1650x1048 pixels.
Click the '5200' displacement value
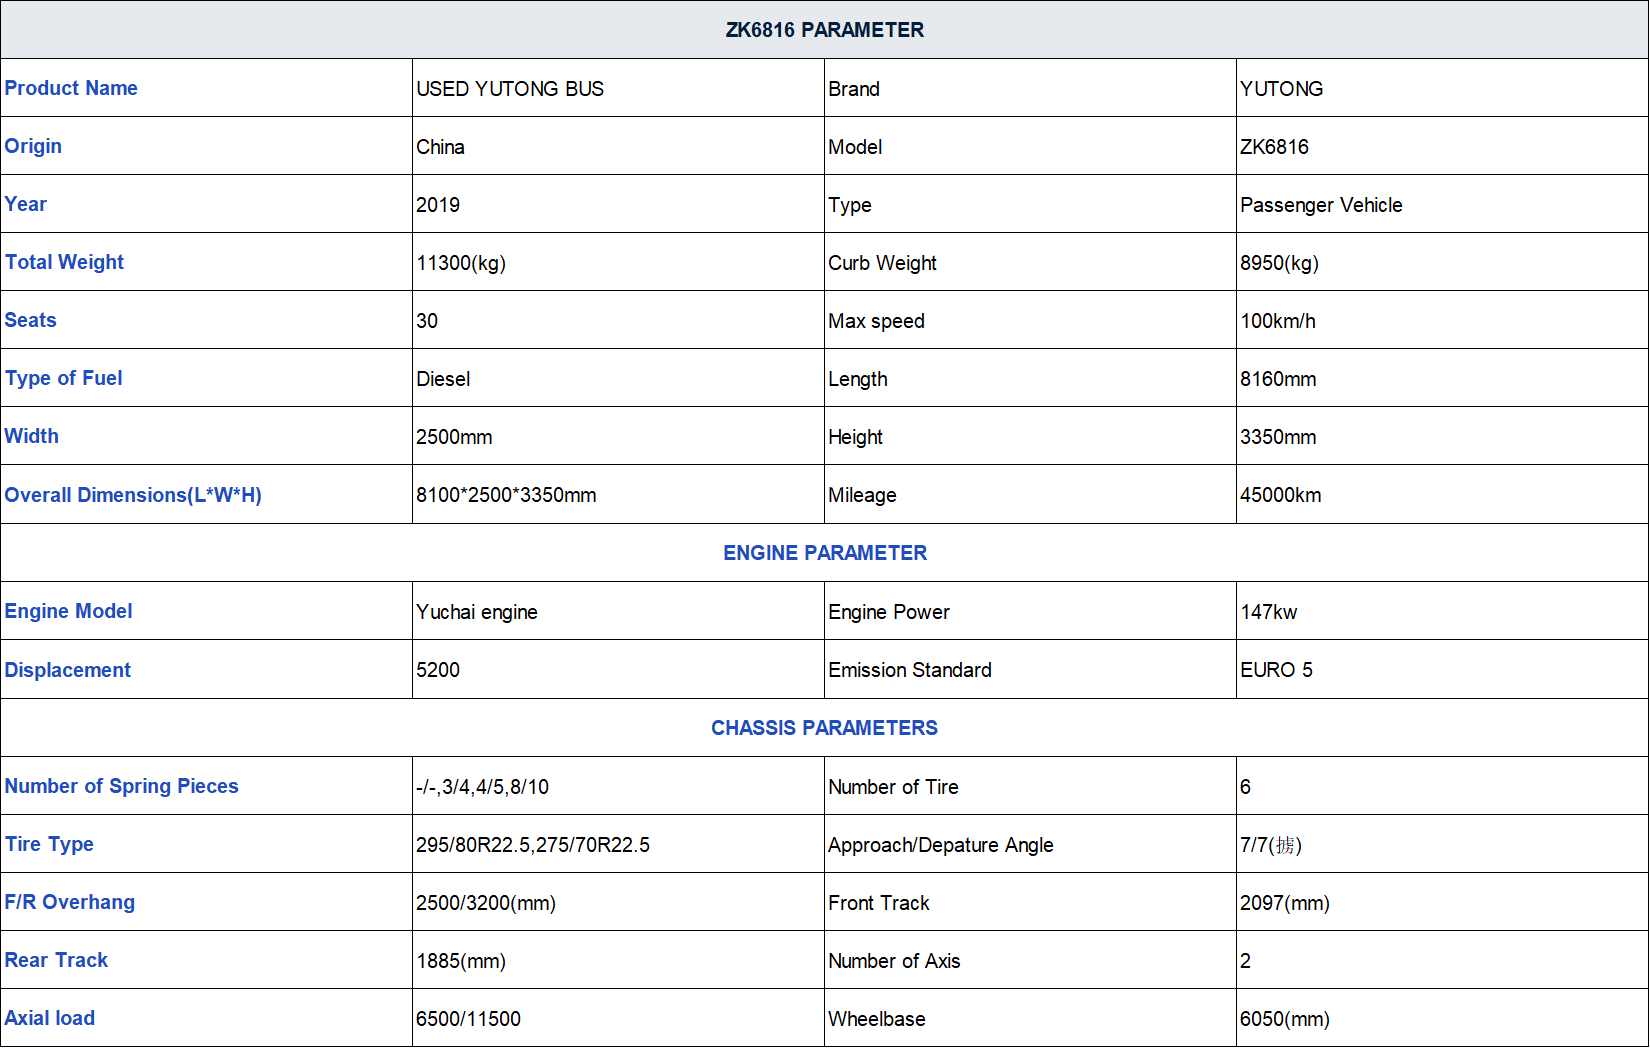[438, 670]
